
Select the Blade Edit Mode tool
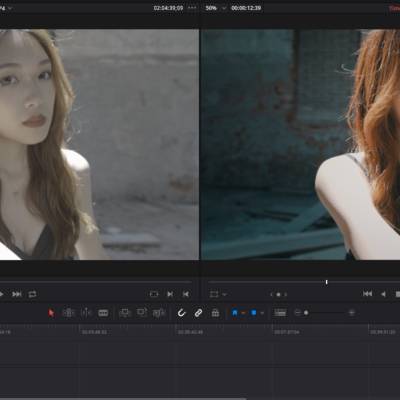pos(103,313)
